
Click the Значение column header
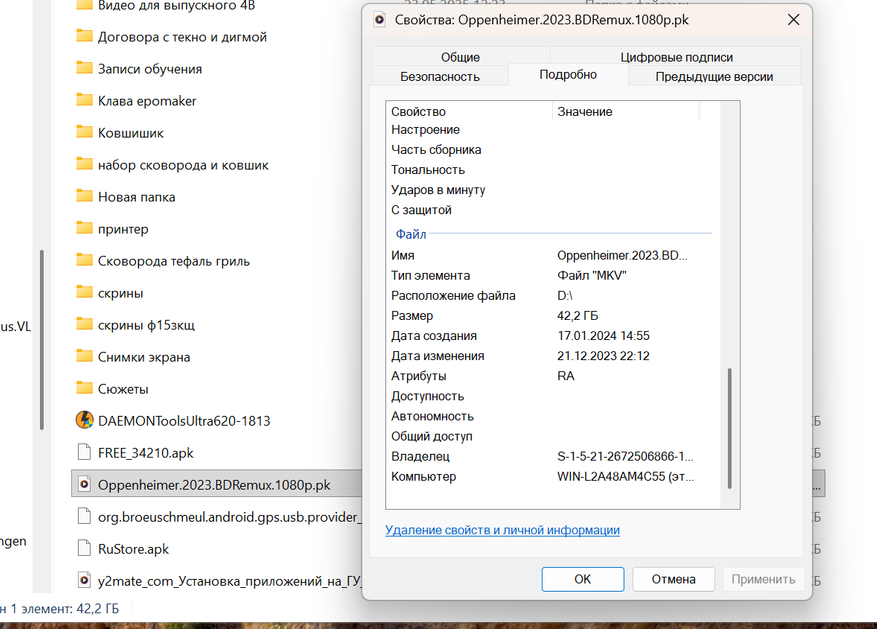pos(626,111)
